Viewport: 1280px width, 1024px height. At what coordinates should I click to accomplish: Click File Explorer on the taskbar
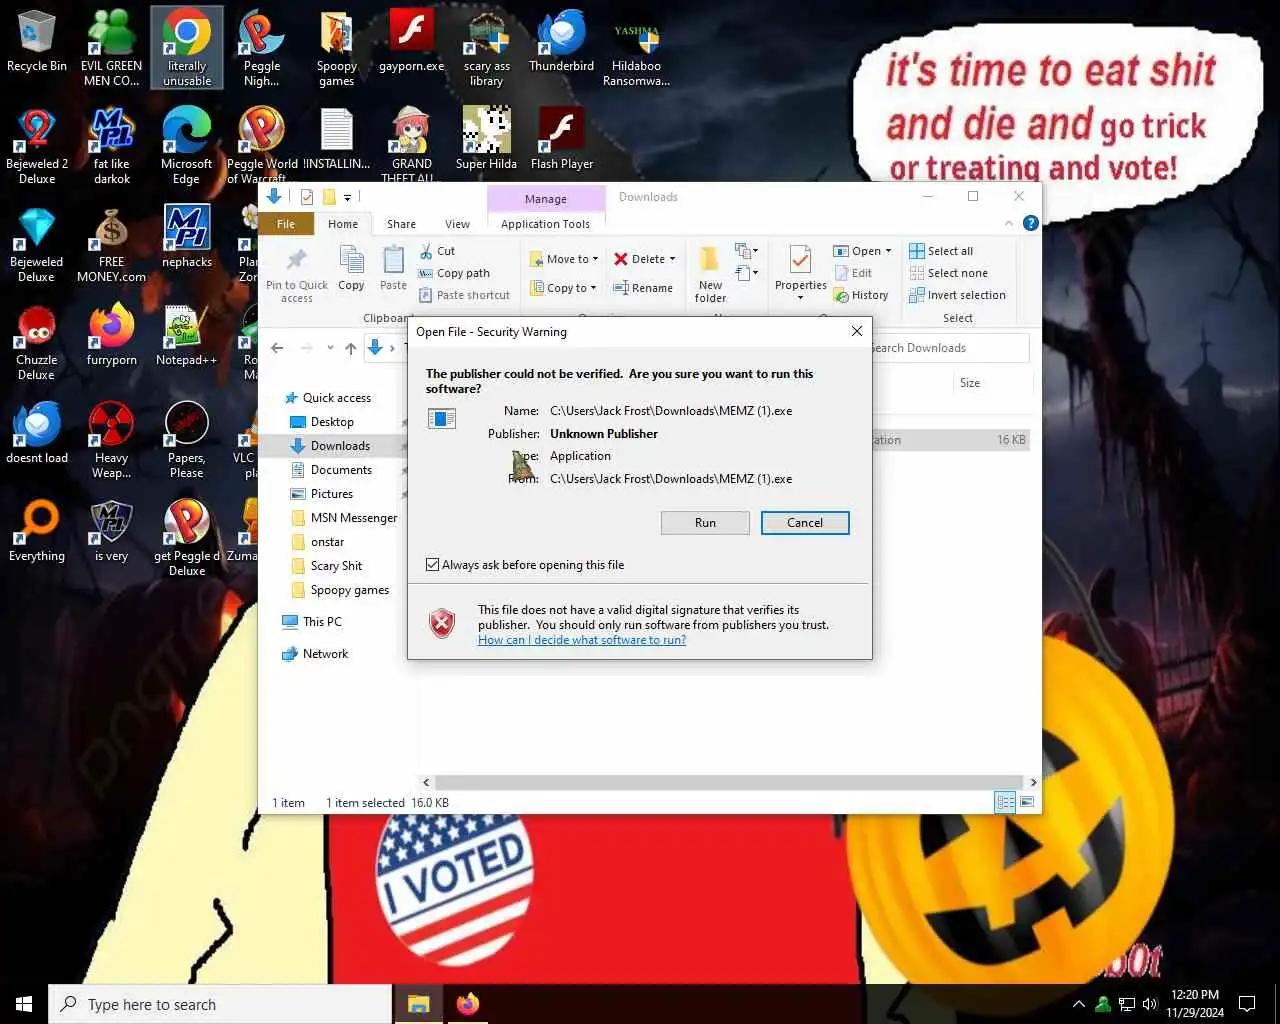419,1004
